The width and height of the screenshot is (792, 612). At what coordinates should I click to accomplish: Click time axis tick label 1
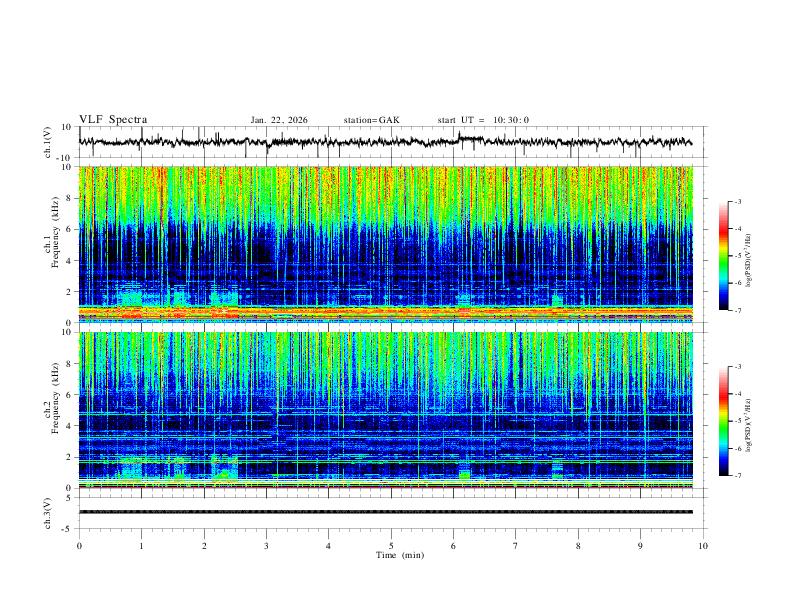[141, 546]
